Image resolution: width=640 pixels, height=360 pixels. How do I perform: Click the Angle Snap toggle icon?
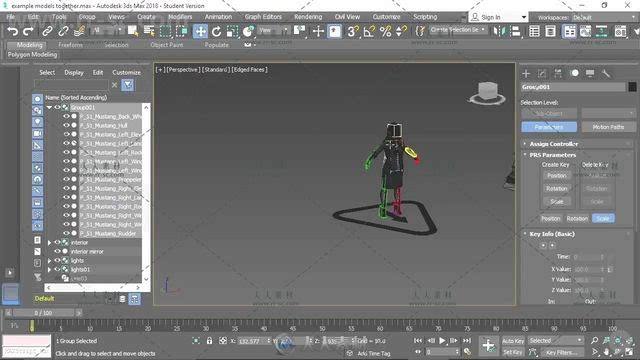click(x=369, y=31)
